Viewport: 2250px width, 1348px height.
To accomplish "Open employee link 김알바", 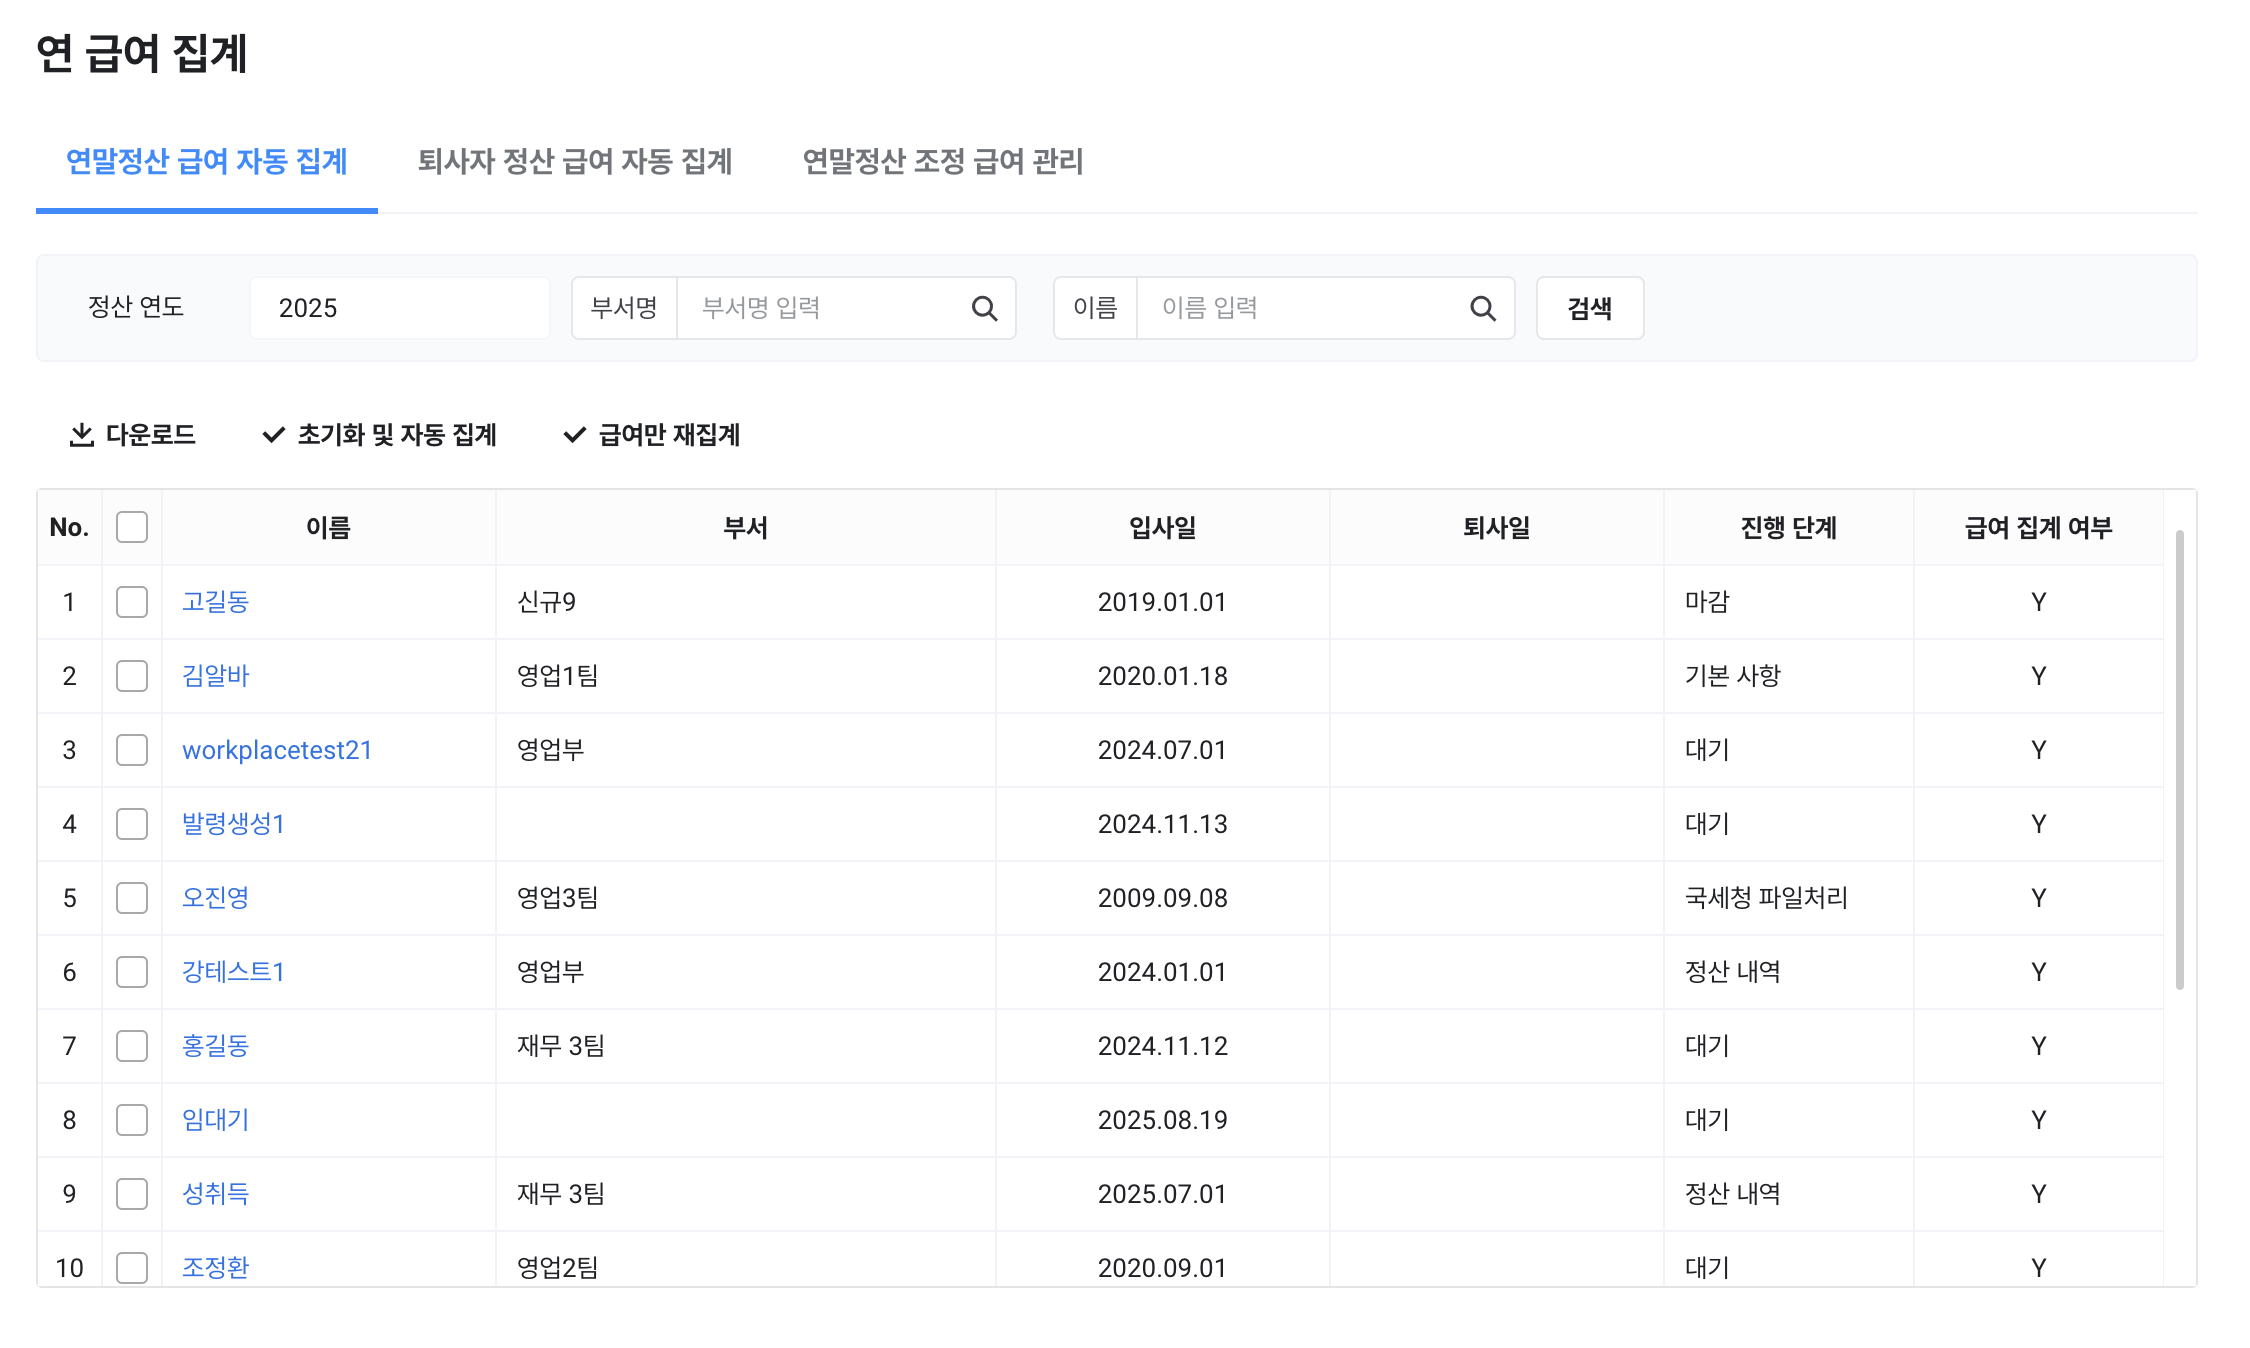I will pyautogui.click(x=215, y=676).
